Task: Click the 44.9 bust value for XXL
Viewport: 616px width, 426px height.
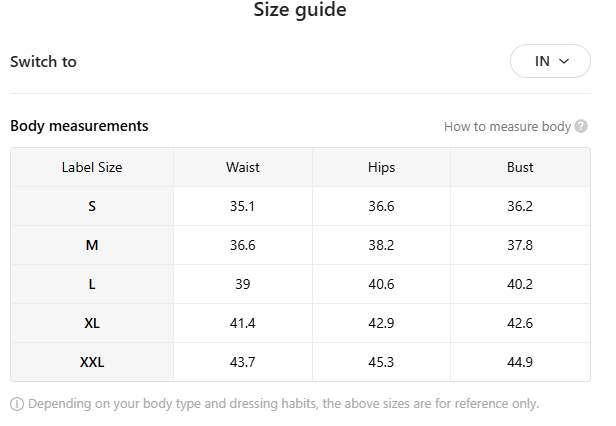Action: point(520,362)
